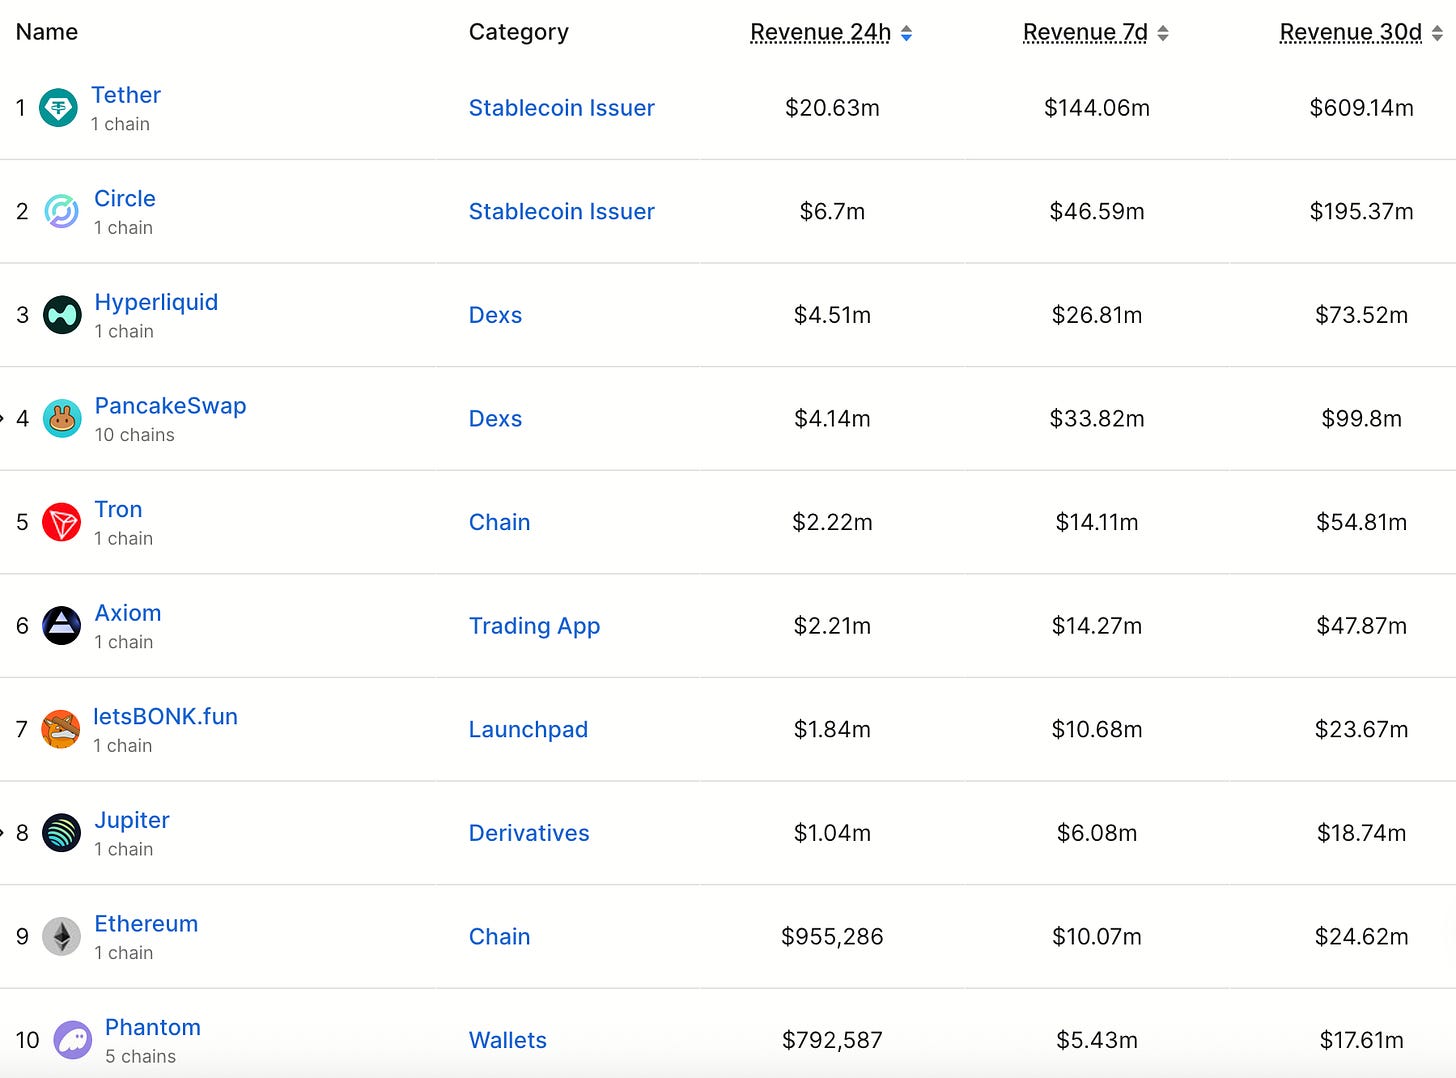This screenshot has width=1456, height=1078.
Task: Open the Phantom protocol link
Action: pyautogui.click(x=153, y=1027)
